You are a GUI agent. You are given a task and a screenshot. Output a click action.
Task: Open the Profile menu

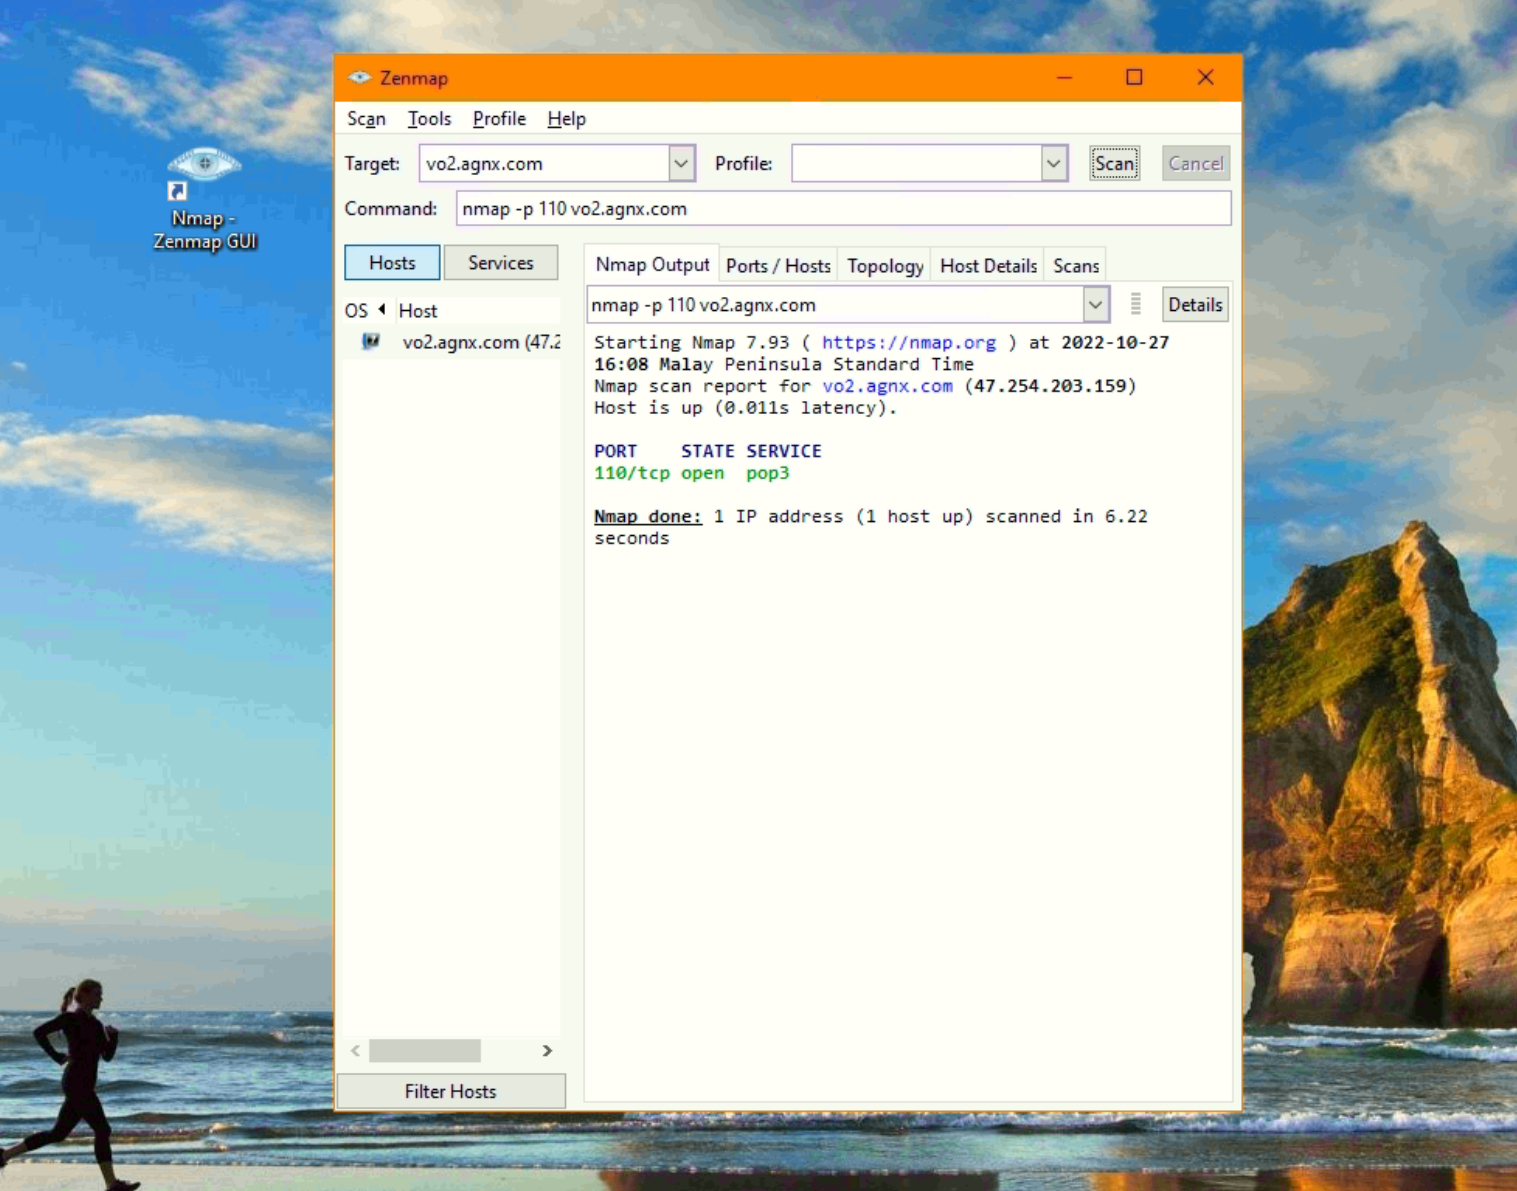click(x=499, y=119)
